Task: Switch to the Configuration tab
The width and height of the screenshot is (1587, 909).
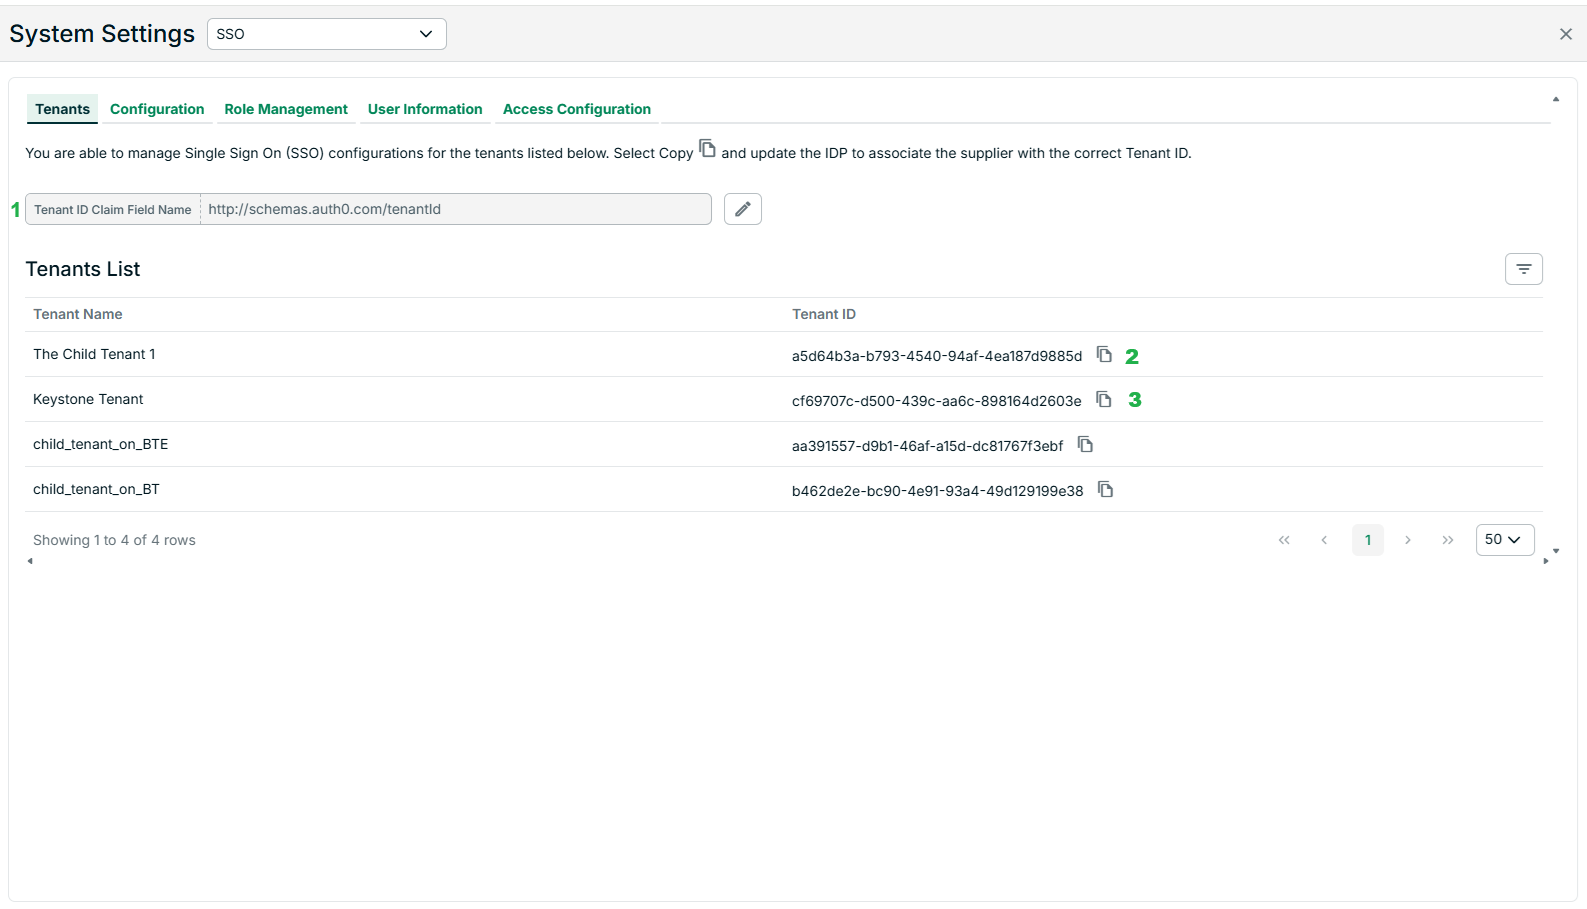Action: point(157,109)
